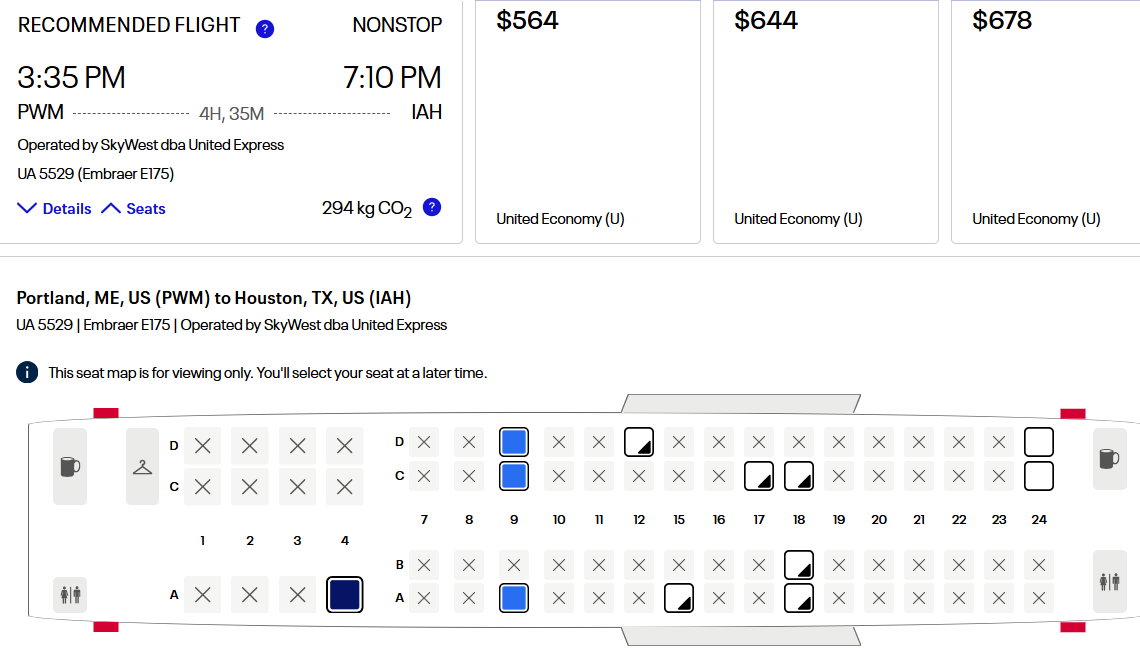Click the front galley cup icon
The width and height of the screenshot is (1140, 648).
70,466
